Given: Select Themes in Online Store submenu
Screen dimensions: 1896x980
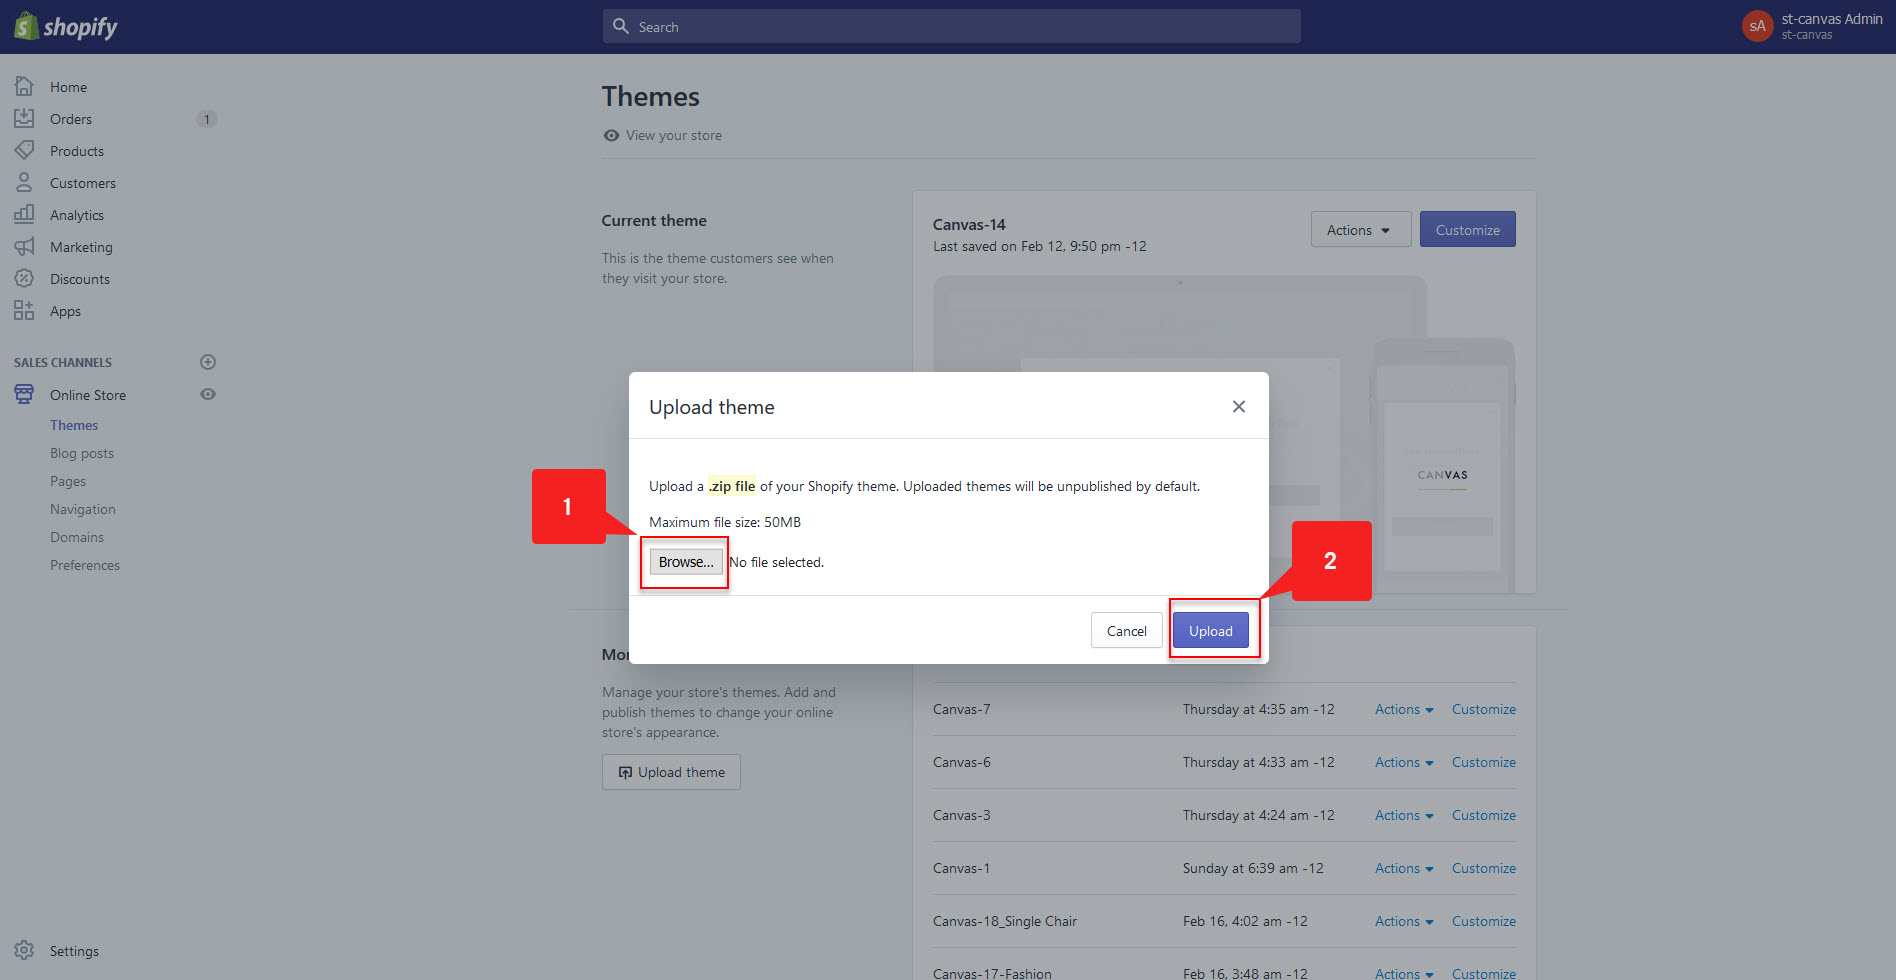Looking at the screenshot, I should (74, 425).
